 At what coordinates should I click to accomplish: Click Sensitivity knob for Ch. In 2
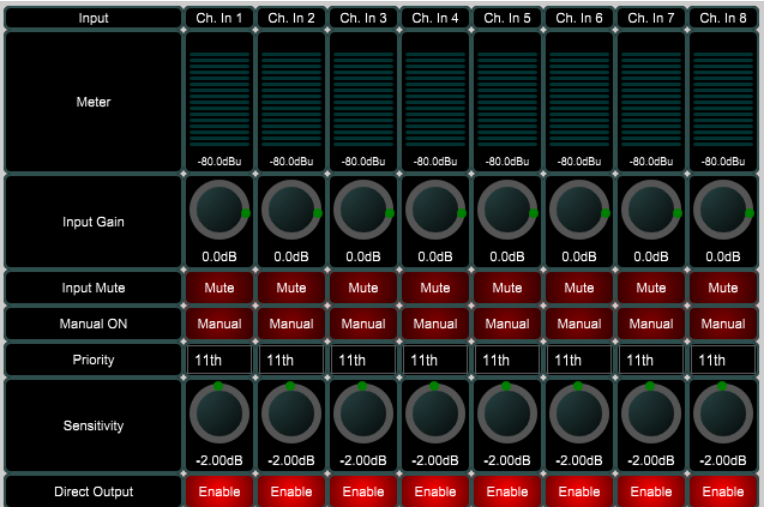click(x=291, y=413)
